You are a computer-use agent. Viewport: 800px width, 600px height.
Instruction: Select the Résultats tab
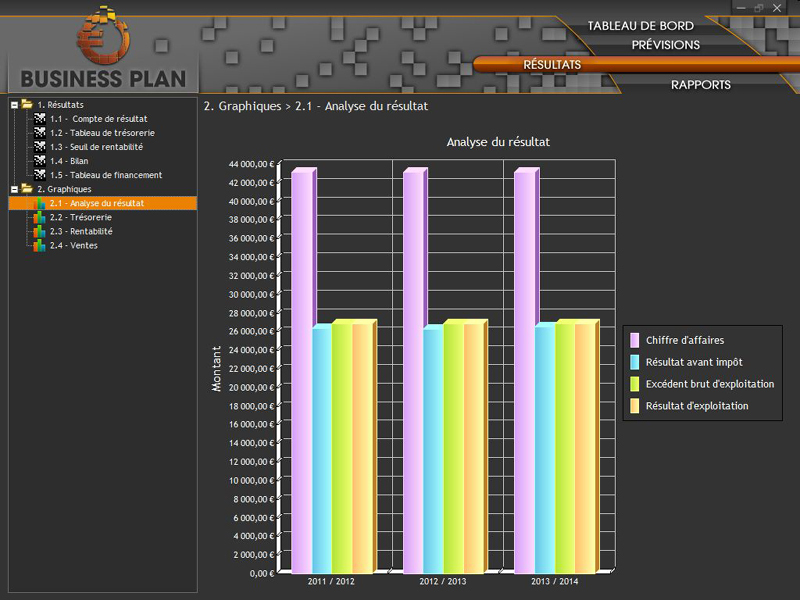552,65
